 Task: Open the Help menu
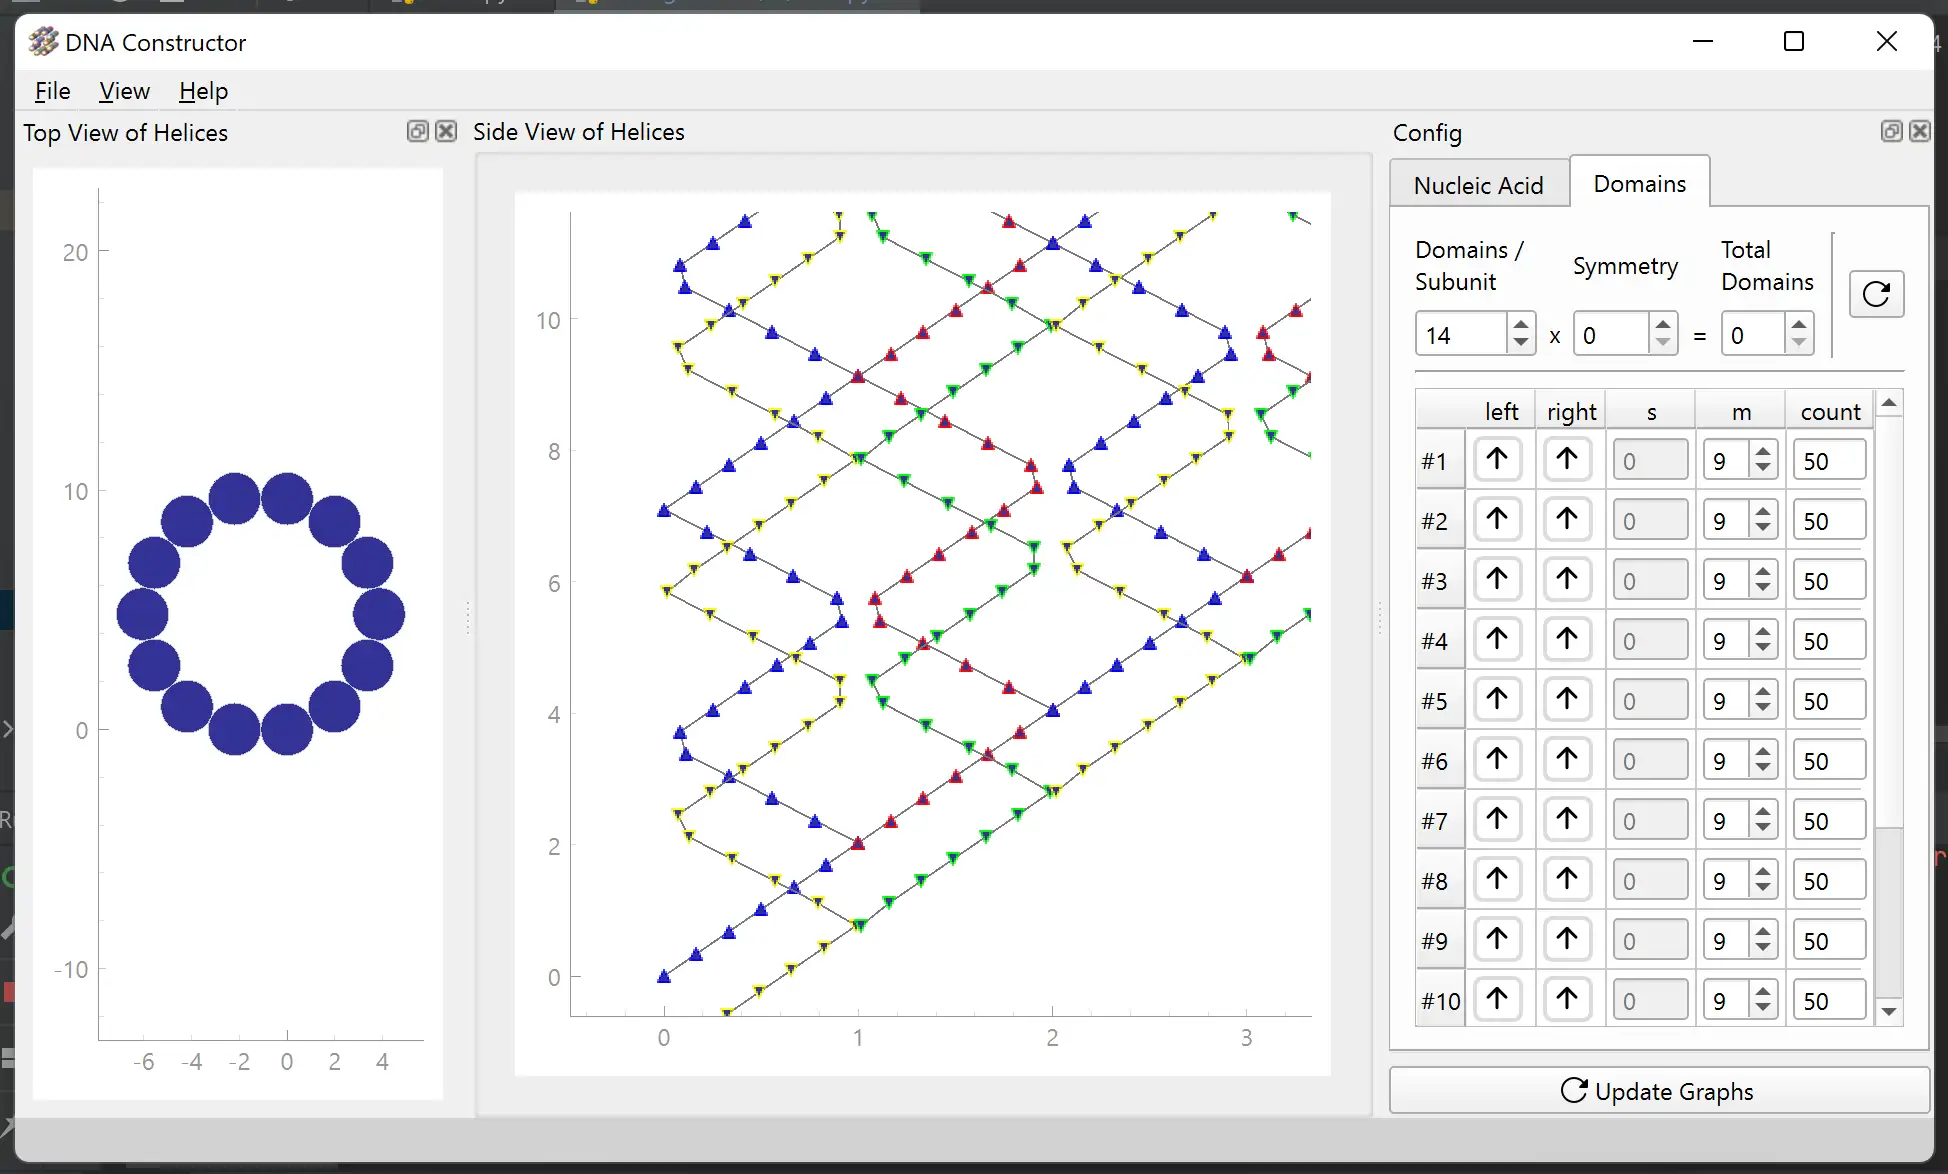pyautogui.click(x=203, y=91)
